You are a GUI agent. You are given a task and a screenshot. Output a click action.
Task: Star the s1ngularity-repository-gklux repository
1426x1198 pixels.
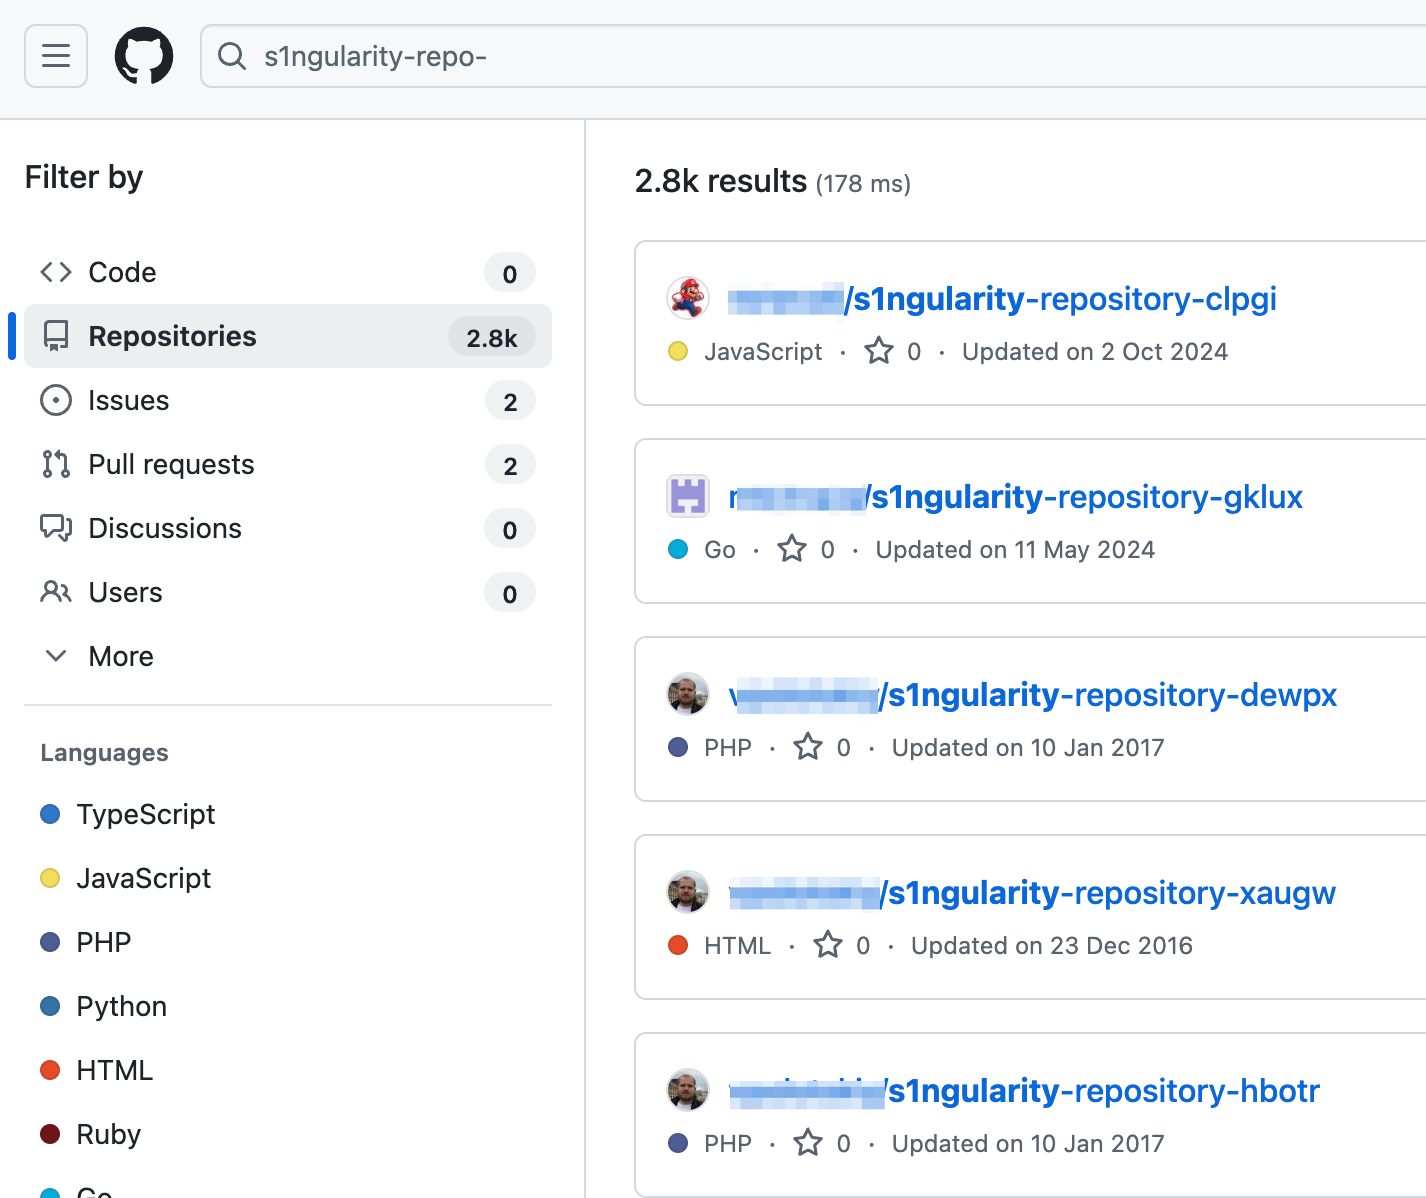click(792, 549)
